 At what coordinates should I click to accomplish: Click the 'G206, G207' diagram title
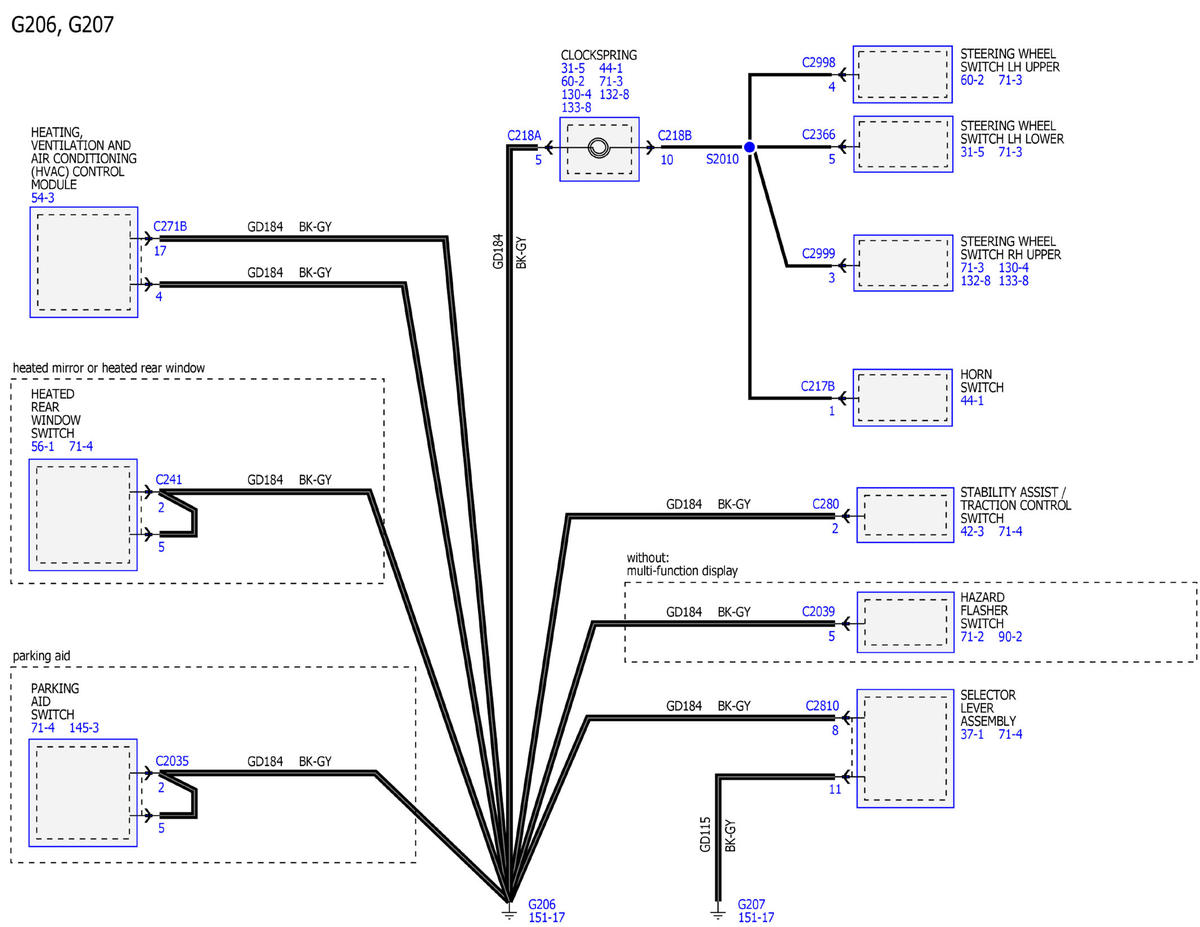point(62,24)
